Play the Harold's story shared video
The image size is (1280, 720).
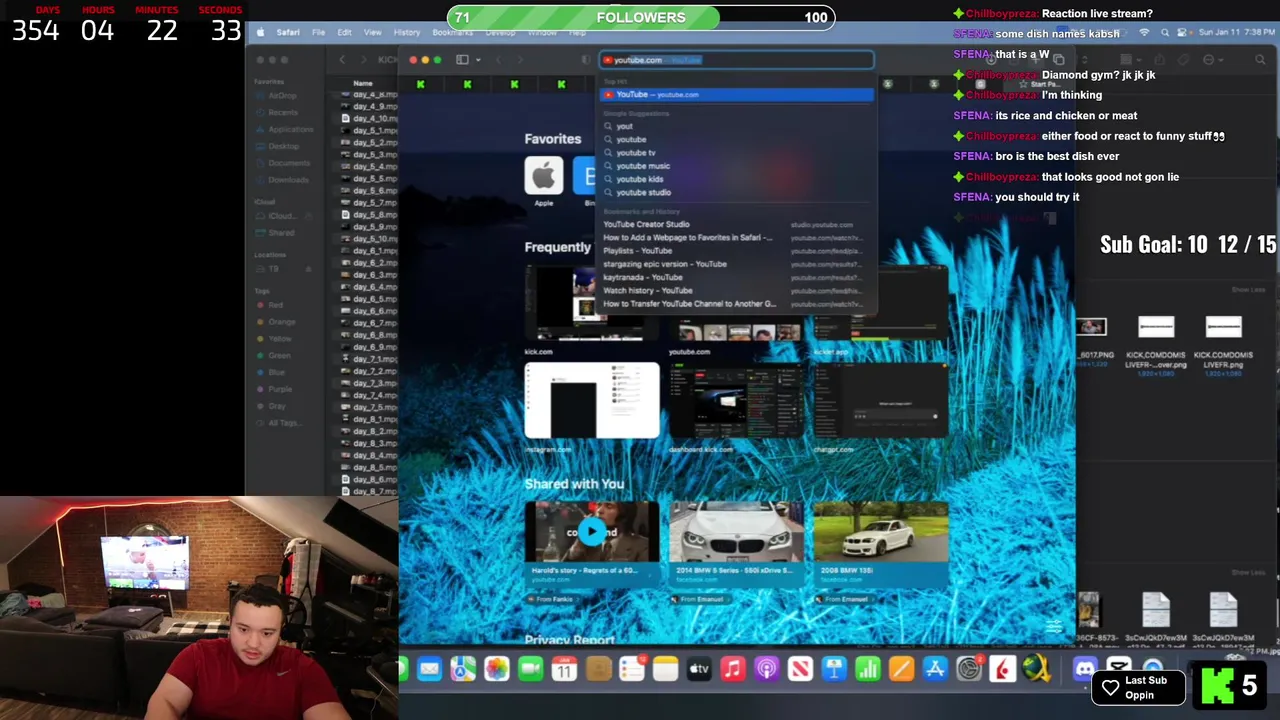click(x=592, y=533)
